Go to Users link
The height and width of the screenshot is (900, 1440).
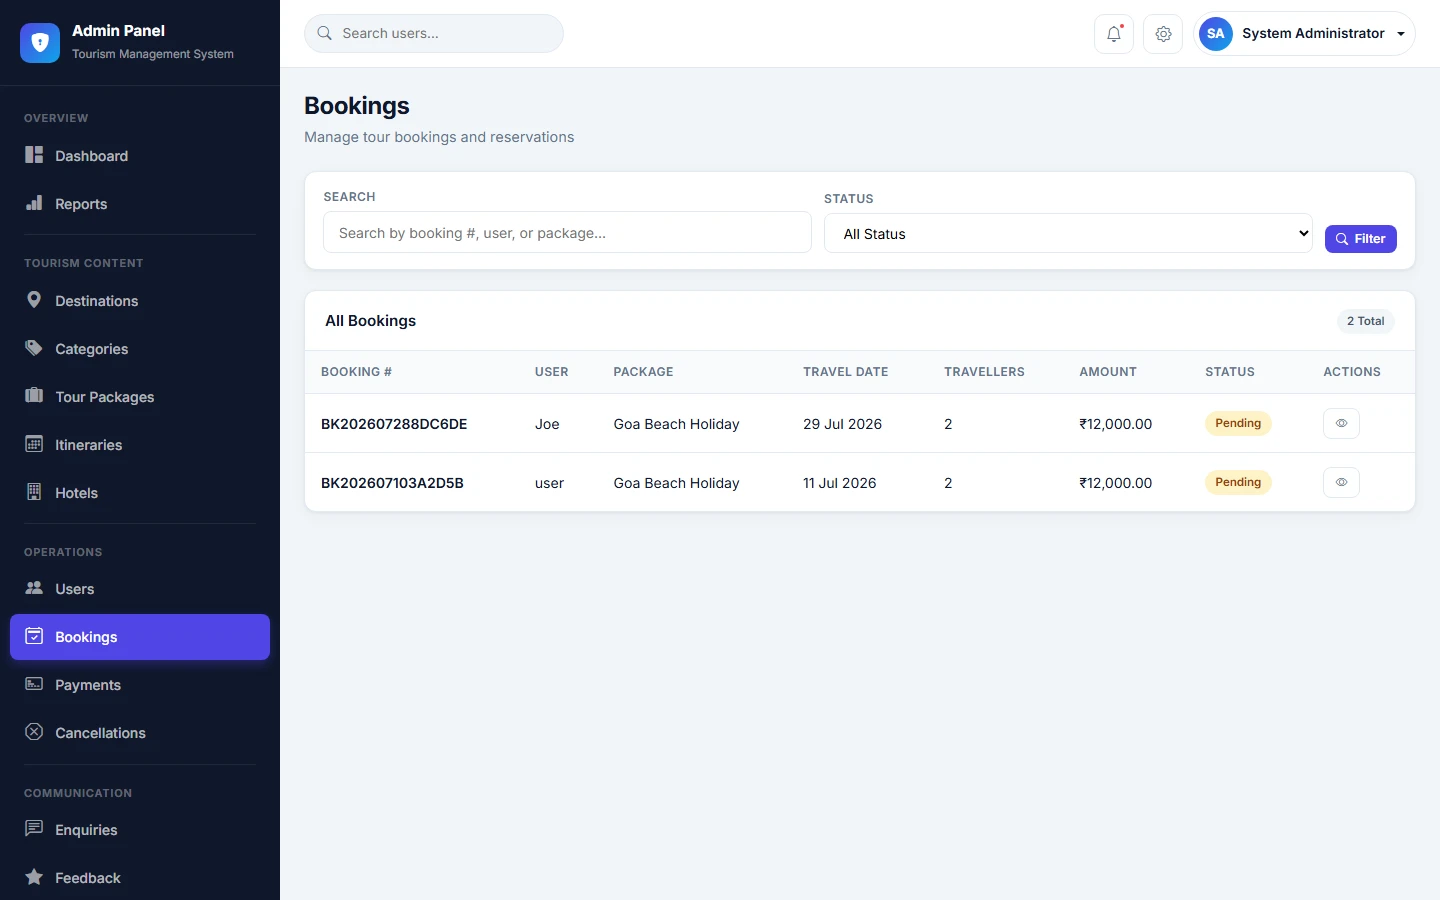(140, 589)
